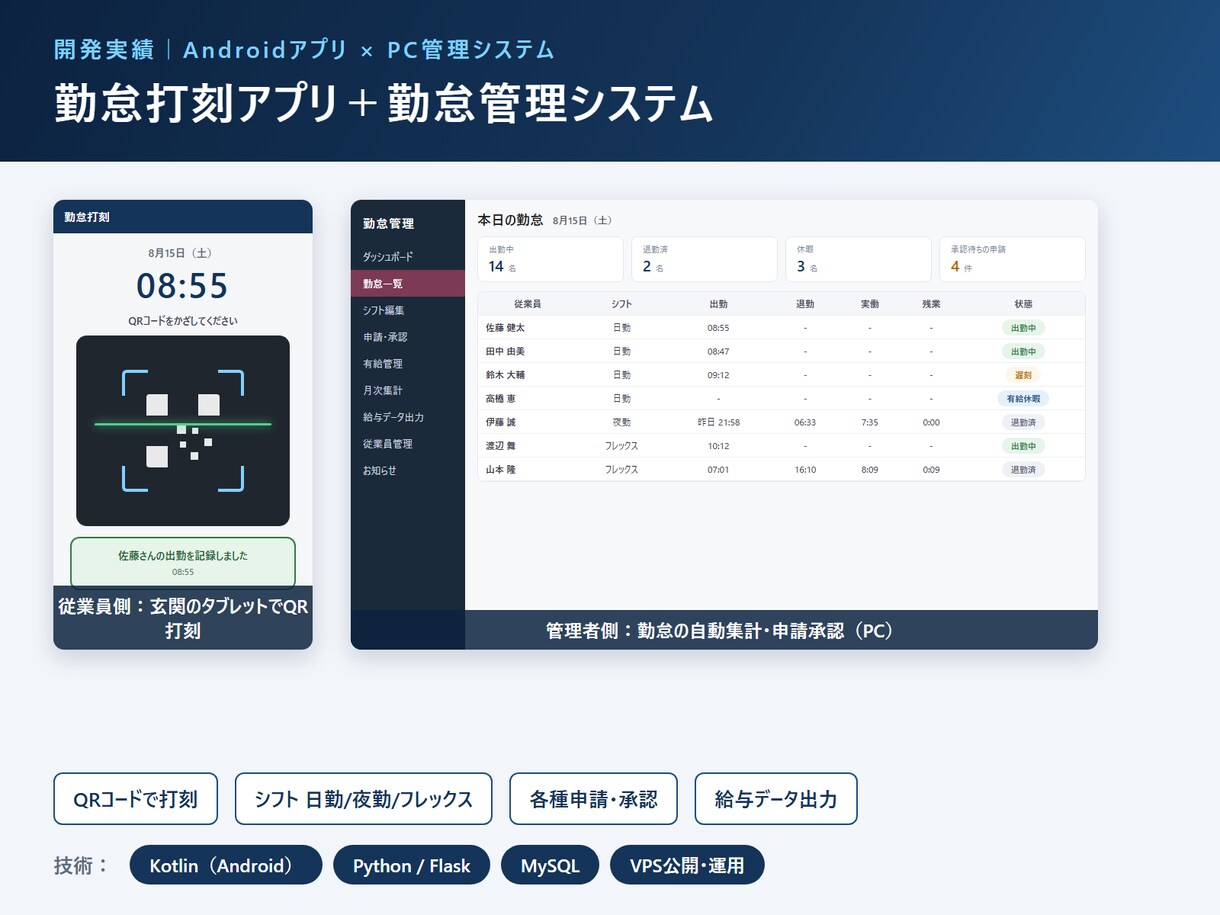
Task: Click the 勤怠打刻 app header
Action: click(183, 216)
